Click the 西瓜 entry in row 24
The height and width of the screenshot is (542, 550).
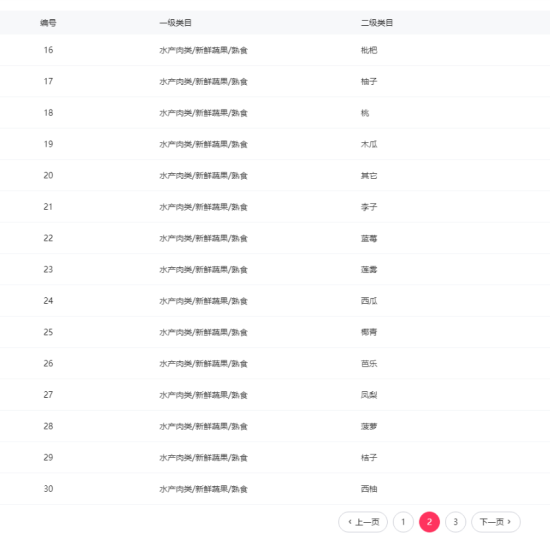pyautogui.click(x=369, y=301)
